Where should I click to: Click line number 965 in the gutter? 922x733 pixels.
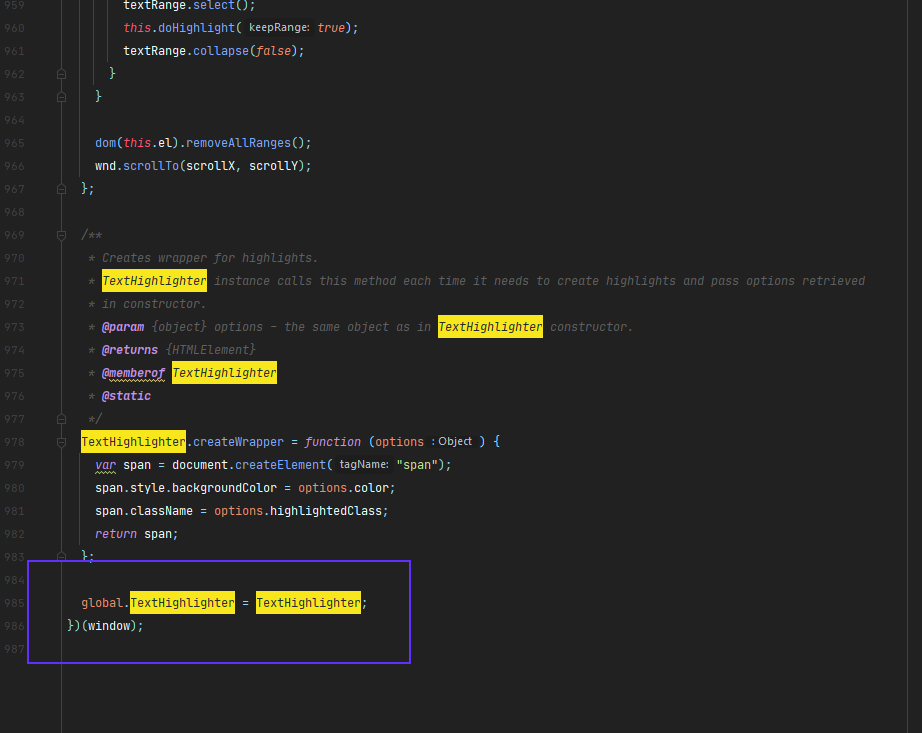tap(15, 143)
